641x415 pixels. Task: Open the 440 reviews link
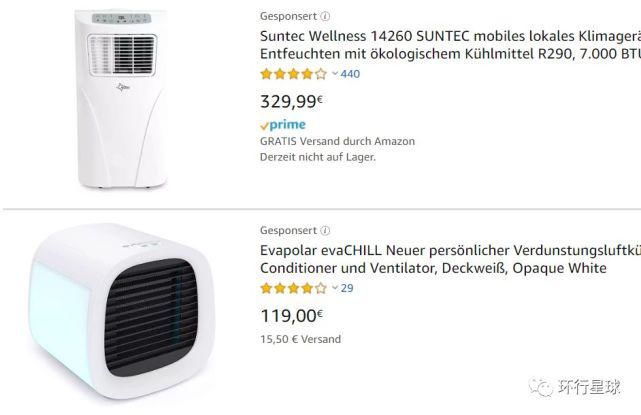(350, 74)
